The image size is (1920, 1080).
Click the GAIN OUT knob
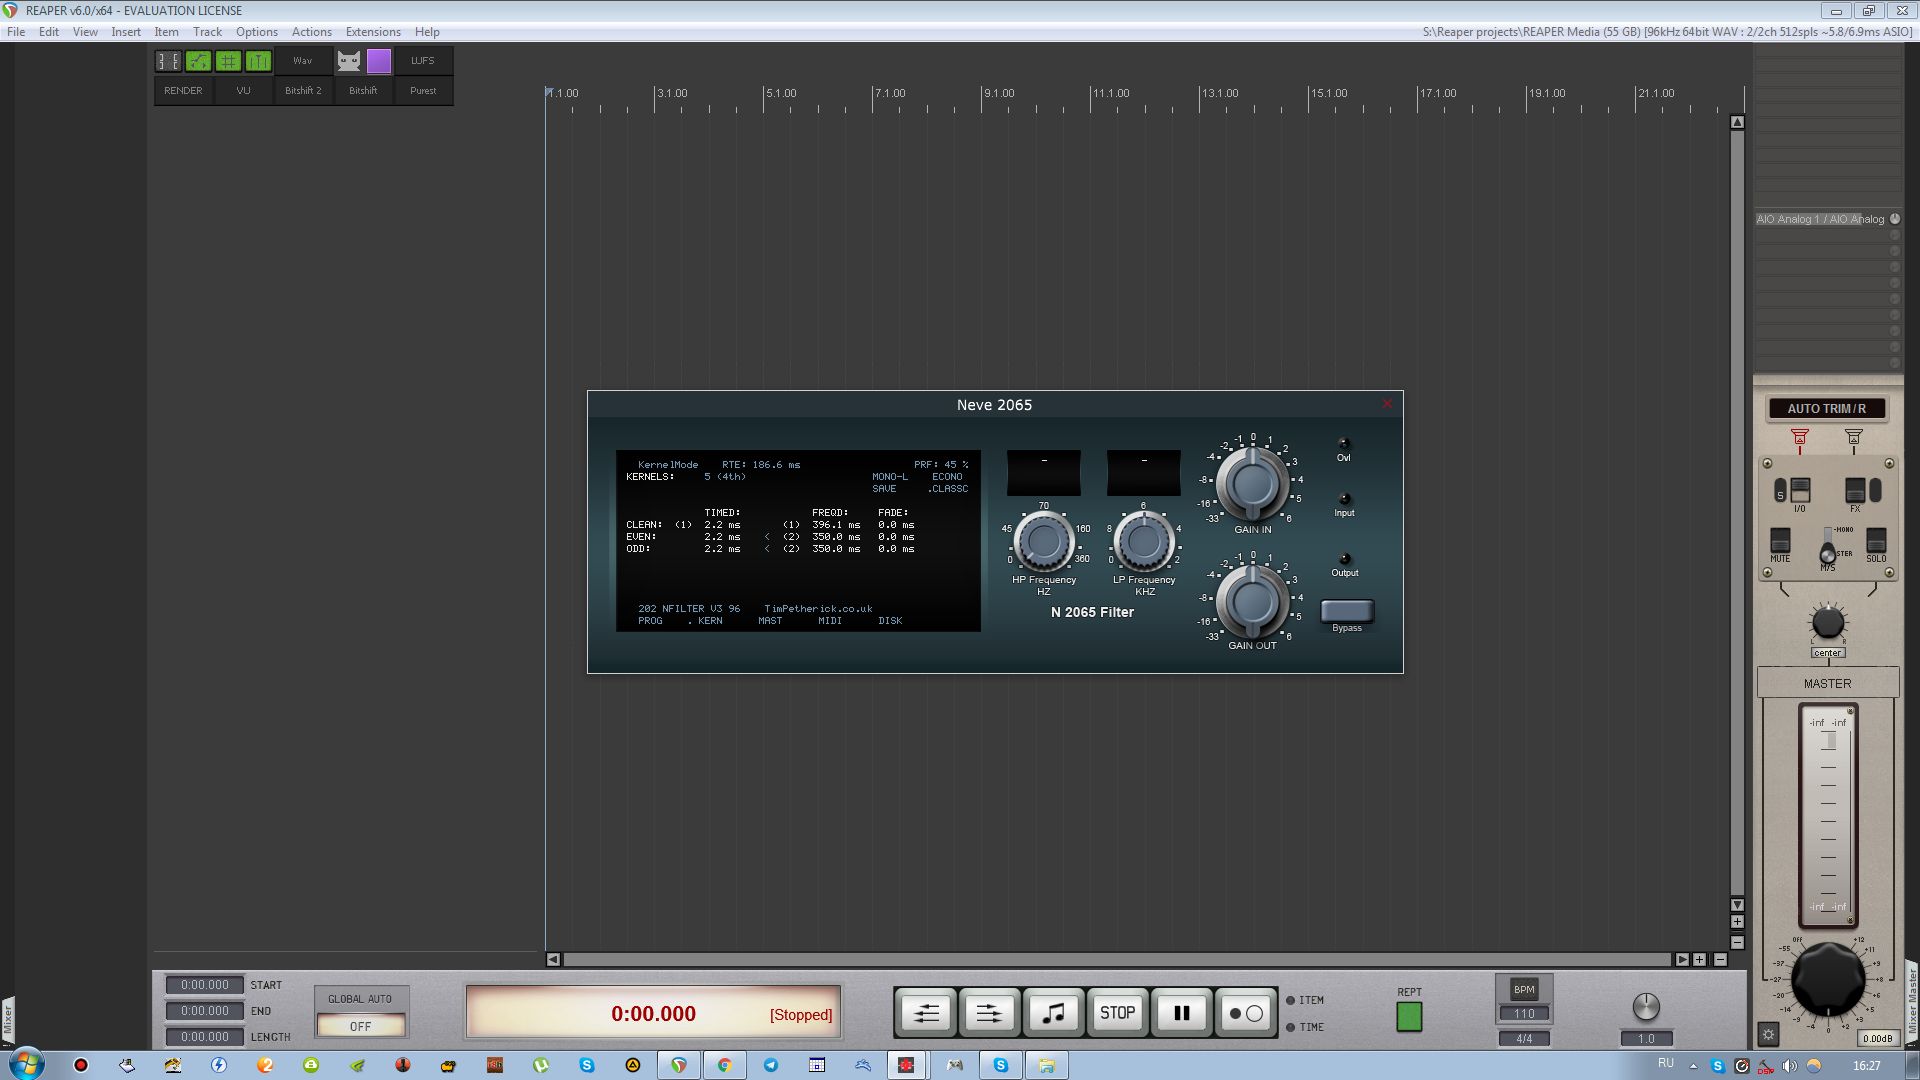click(x=1252, y=602)
